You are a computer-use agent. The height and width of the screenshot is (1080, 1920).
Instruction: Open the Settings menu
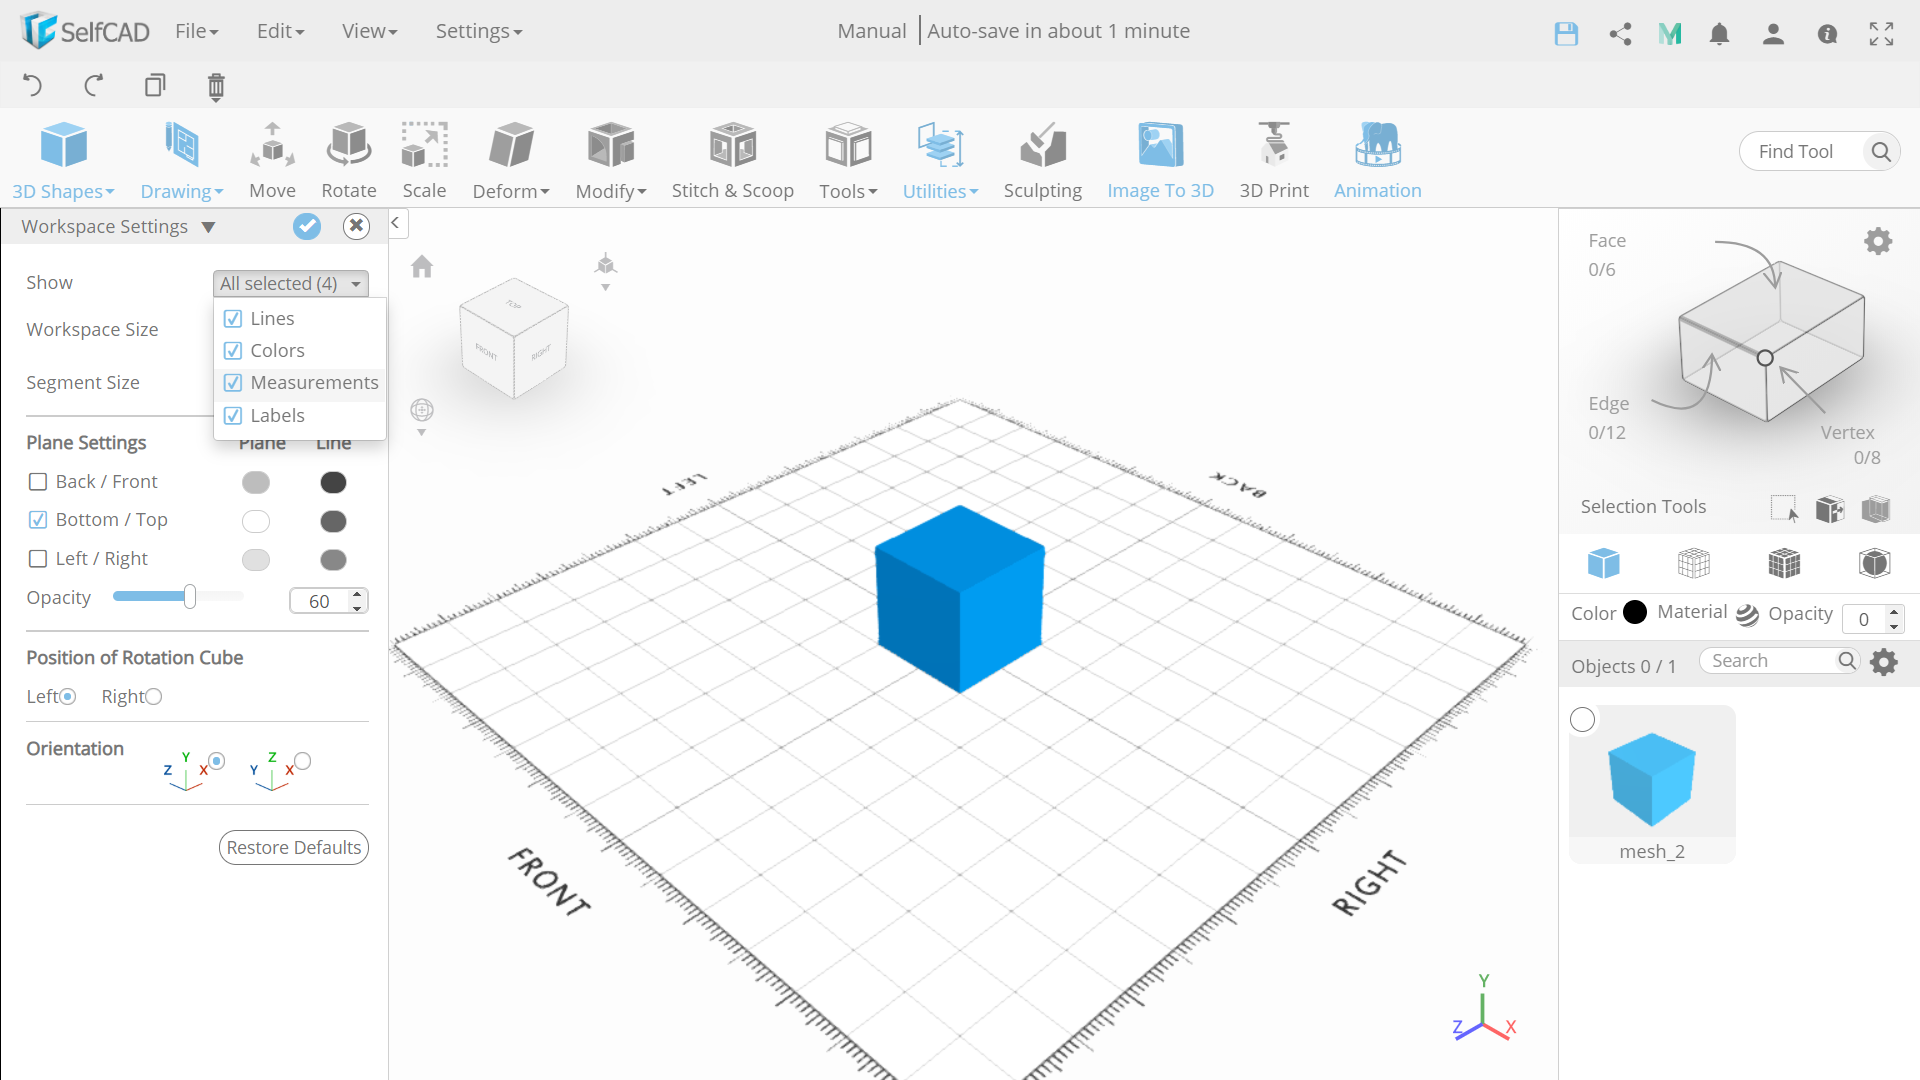[478, 31]
